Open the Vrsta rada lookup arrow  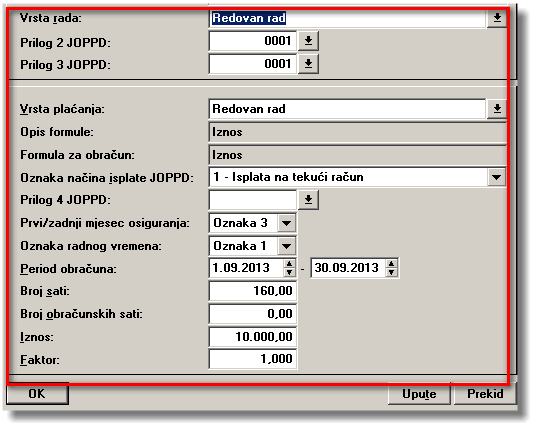[496, 18]
